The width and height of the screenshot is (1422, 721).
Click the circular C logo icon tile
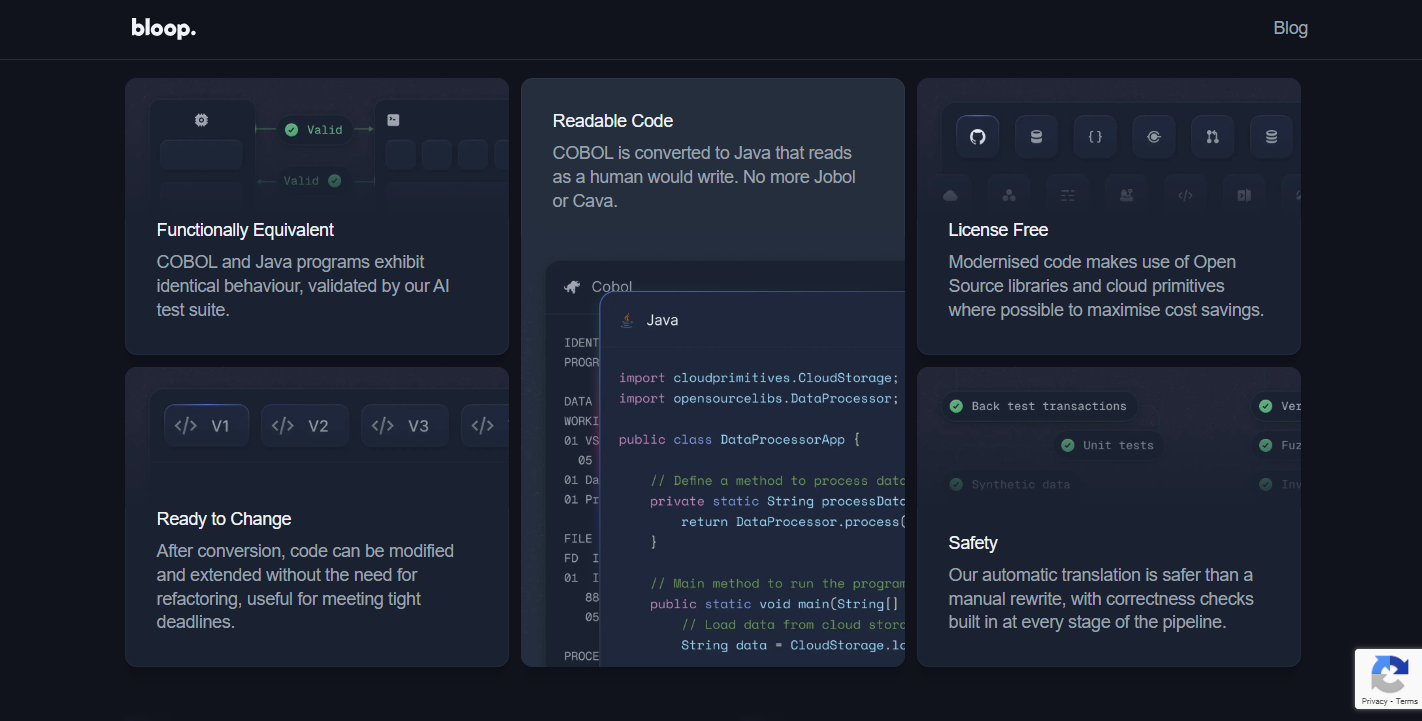click(x=1154, y=137)
